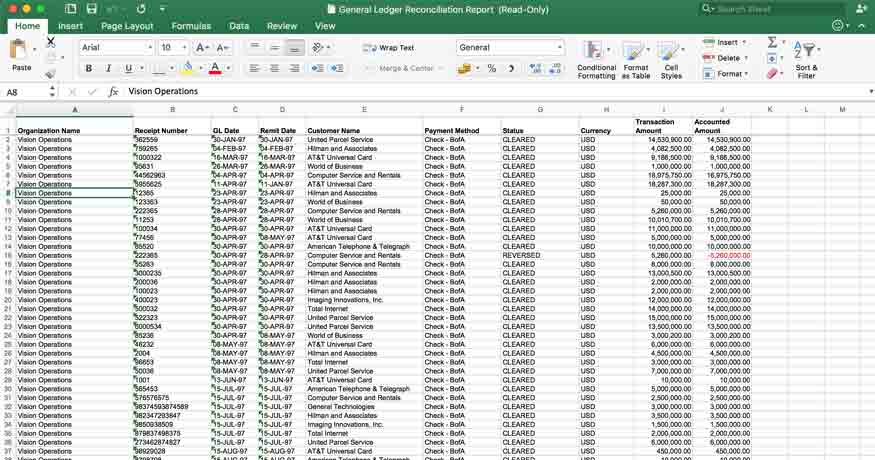Open the Formulas ribbon tab
The image size is (875, 460).
tap(190, 26)
